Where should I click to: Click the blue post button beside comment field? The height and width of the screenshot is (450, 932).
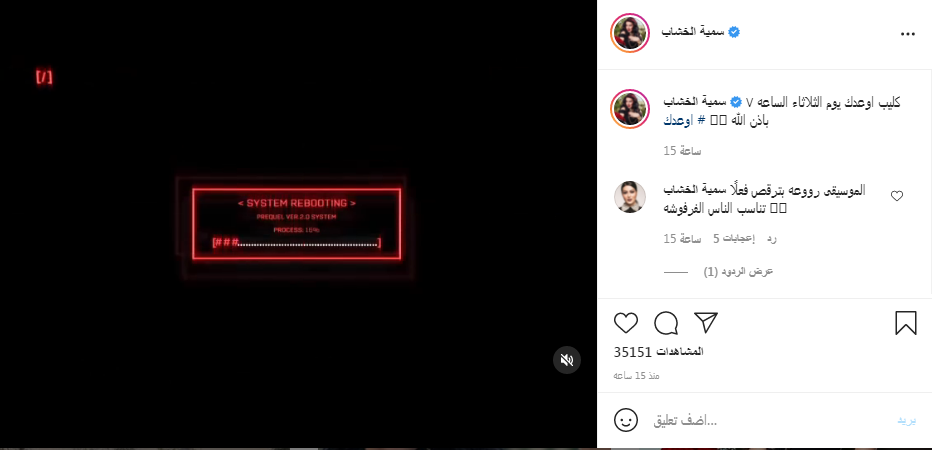(906, 421)
